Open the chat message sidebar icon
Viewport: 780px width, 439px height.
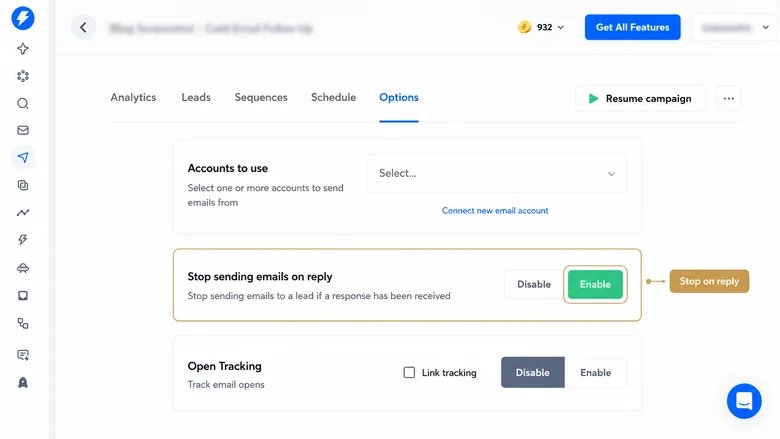tap(23, 355)
